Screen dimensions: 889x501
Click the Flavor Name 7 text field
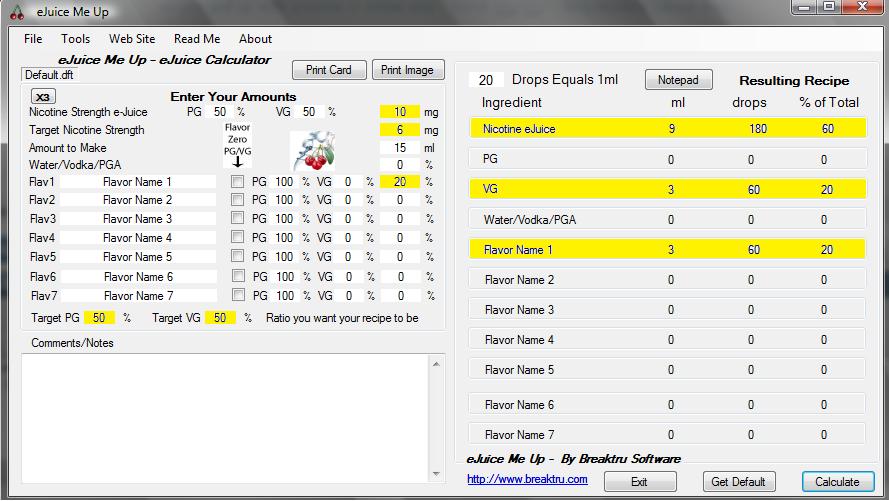[x=139, y=296]
